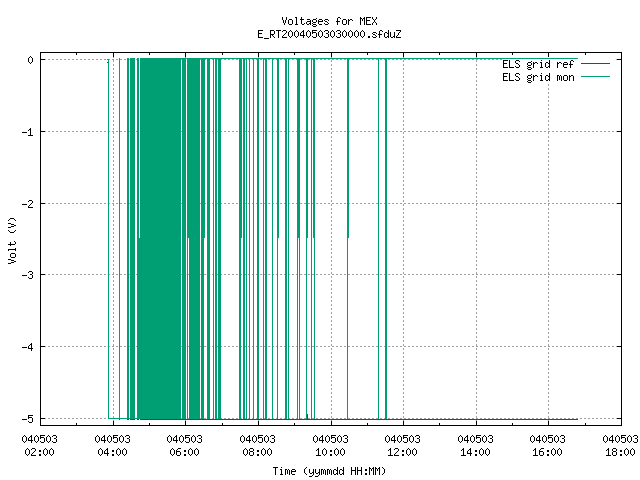The width and height of the screenshot is (640, 480).
Task: Click the x-axis tick label 06:00
Action: (184, 452)
